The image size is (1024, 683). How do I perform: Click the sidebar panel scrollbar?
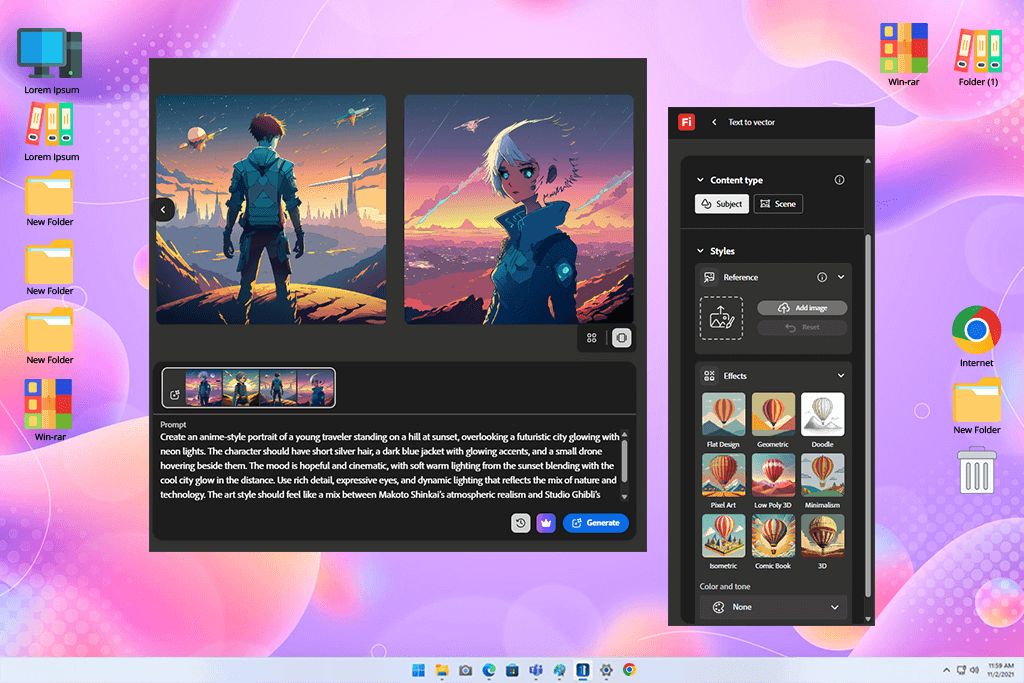tap(868, 415)
